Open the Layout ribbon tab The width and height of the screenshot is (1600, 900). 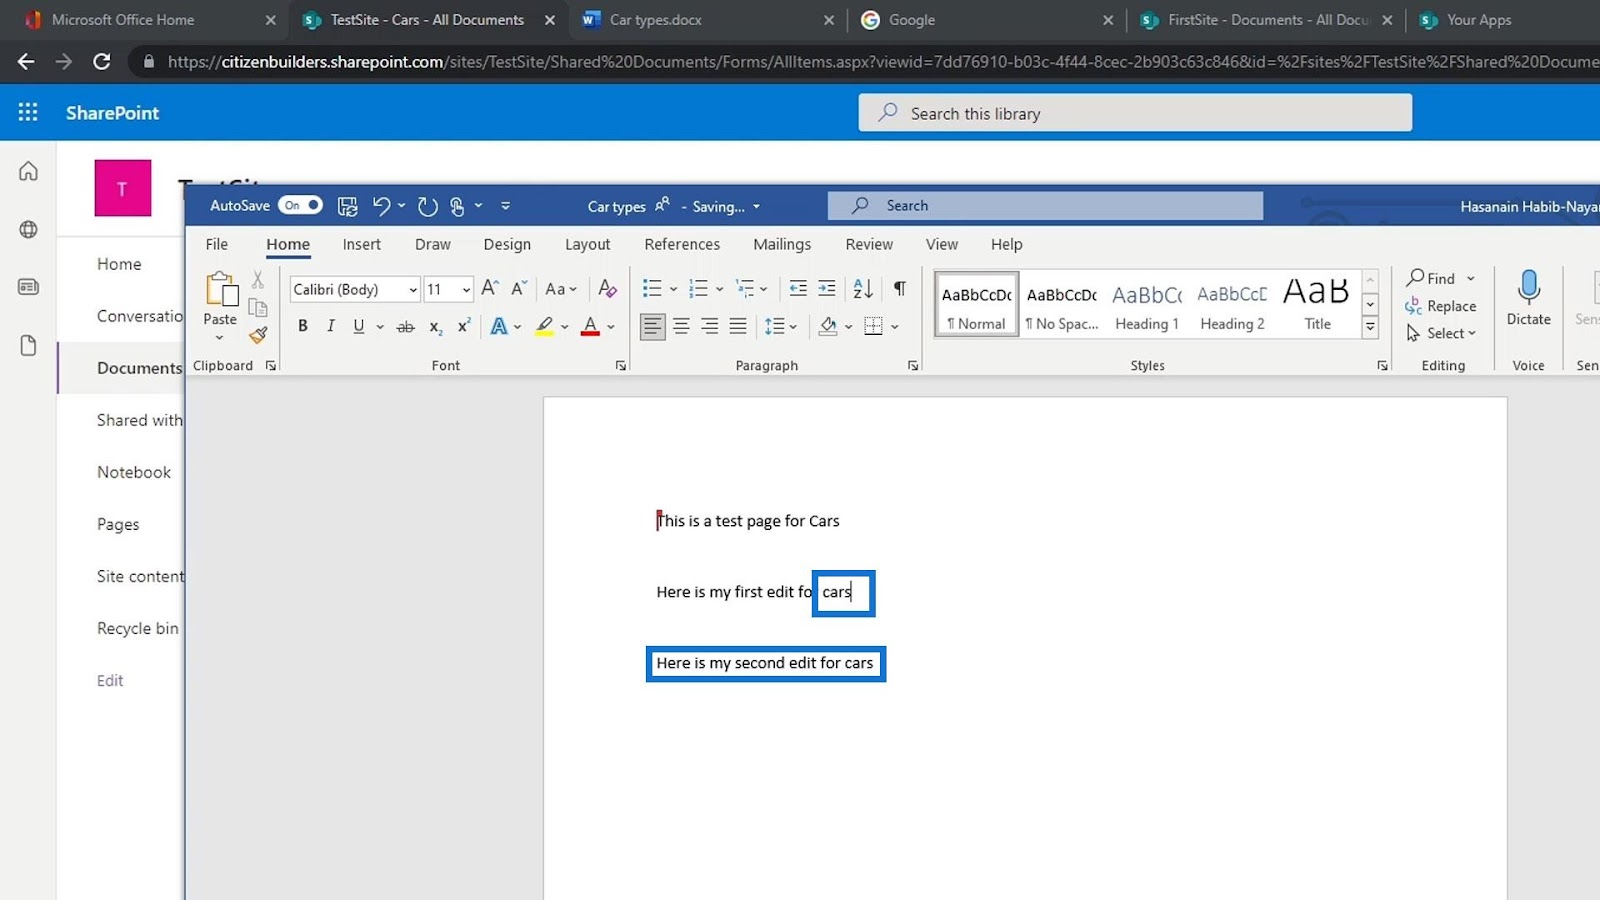[x=587, y=244]
